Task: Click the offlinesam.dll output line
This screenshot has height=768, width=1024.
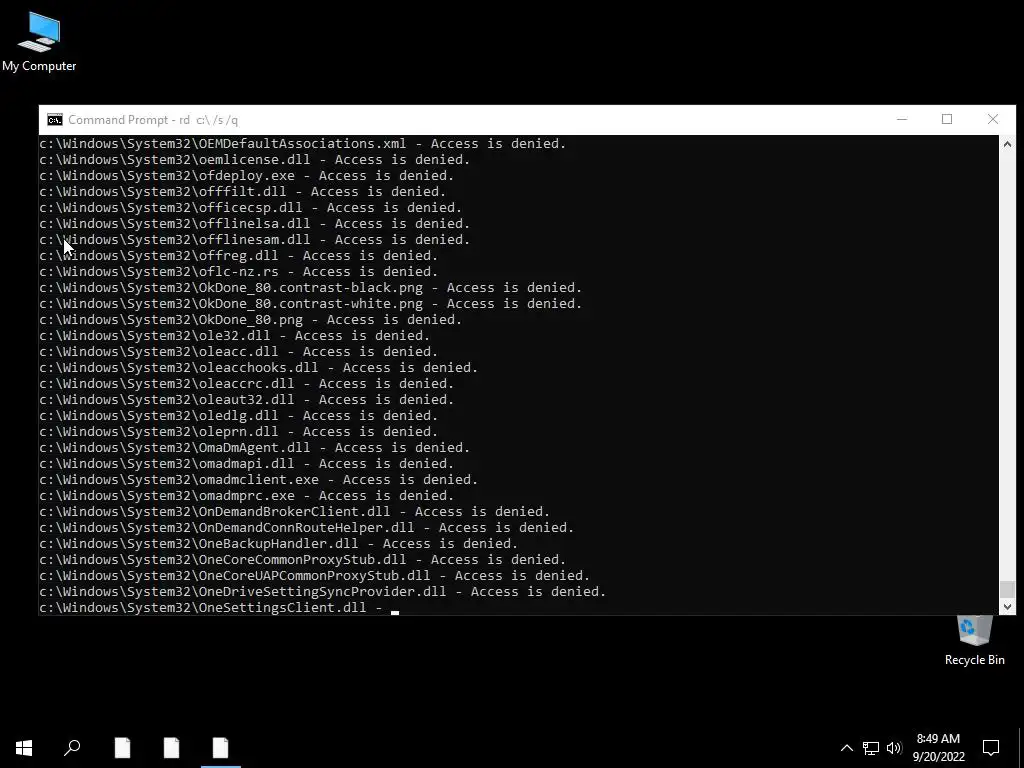Action: tap(255, 240)
